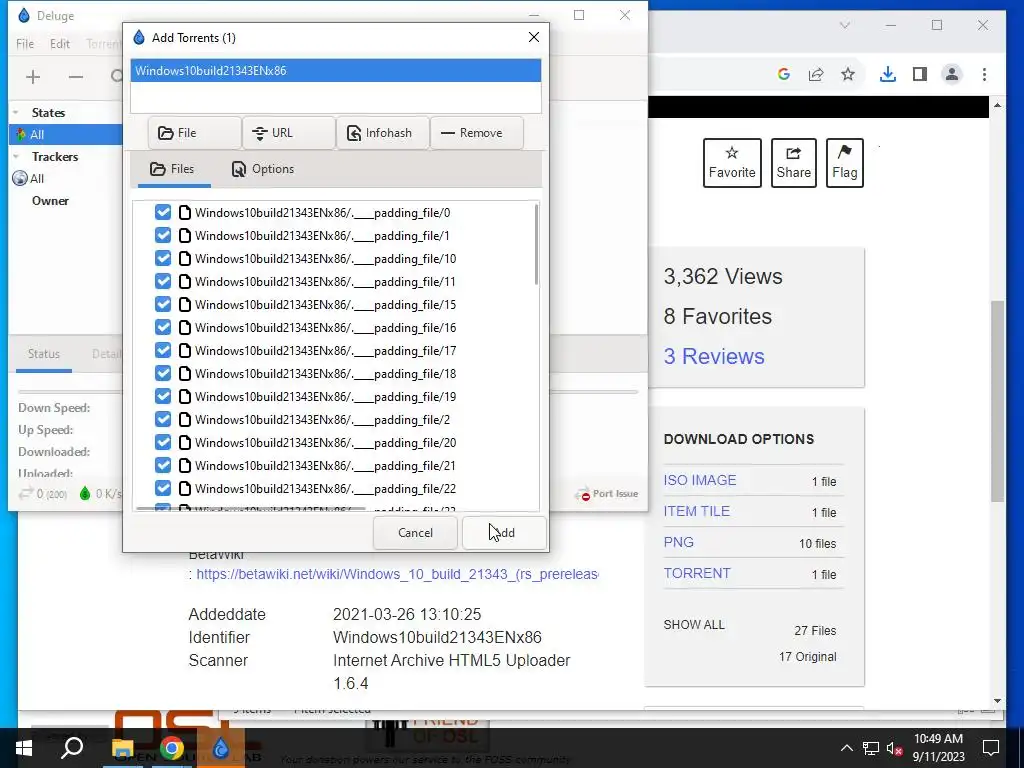Switch to the Options tab
1024x768 pixels.
pyautogui.click(x=263, y=169)
